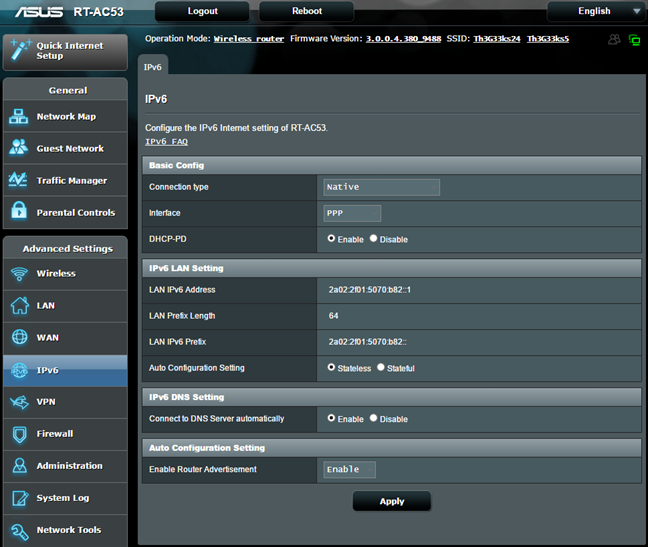The height and width of the screenshot is (547, 648).
Task: Click the connected clients users icon
Action: [615, 39]
